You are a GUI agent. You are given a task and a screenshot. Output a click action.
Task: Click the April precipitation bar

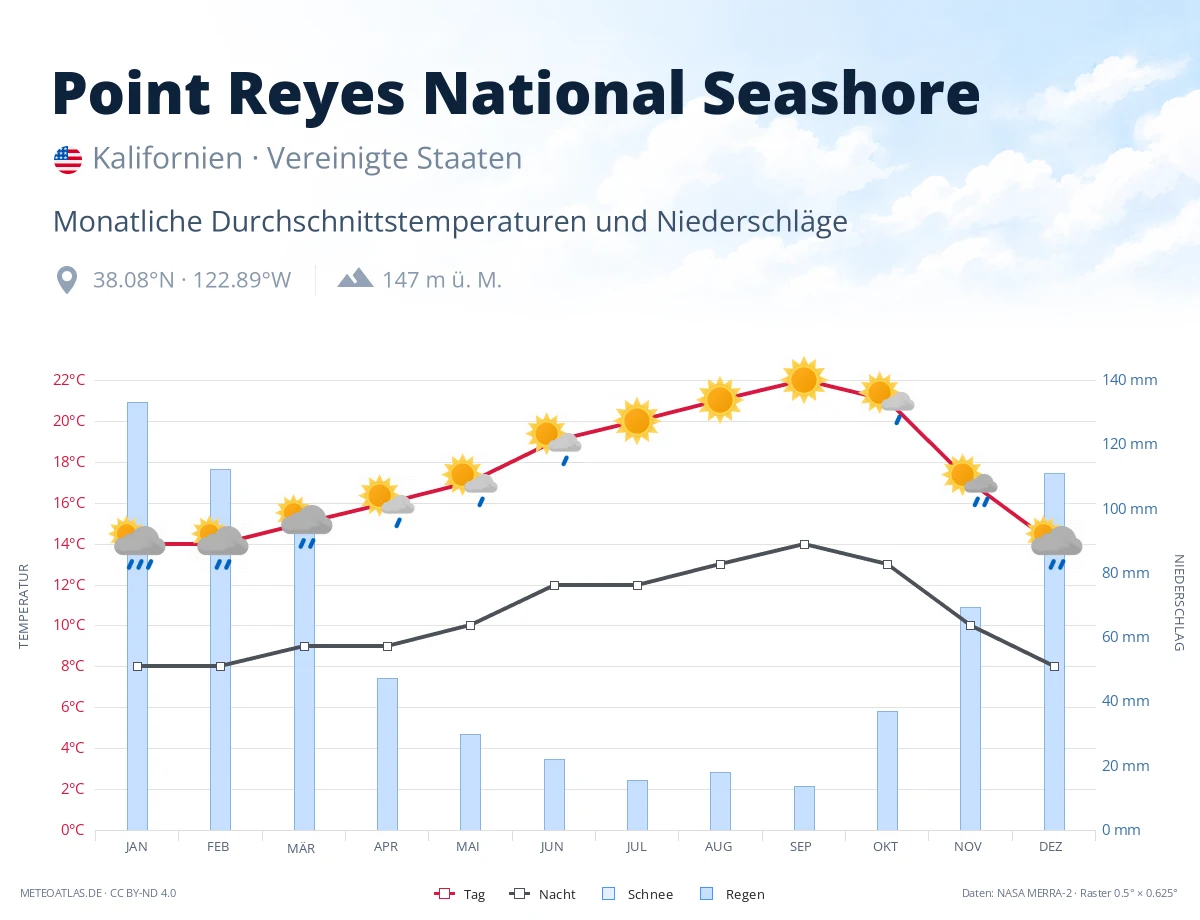pyautogui.click(x=387, y=754)
